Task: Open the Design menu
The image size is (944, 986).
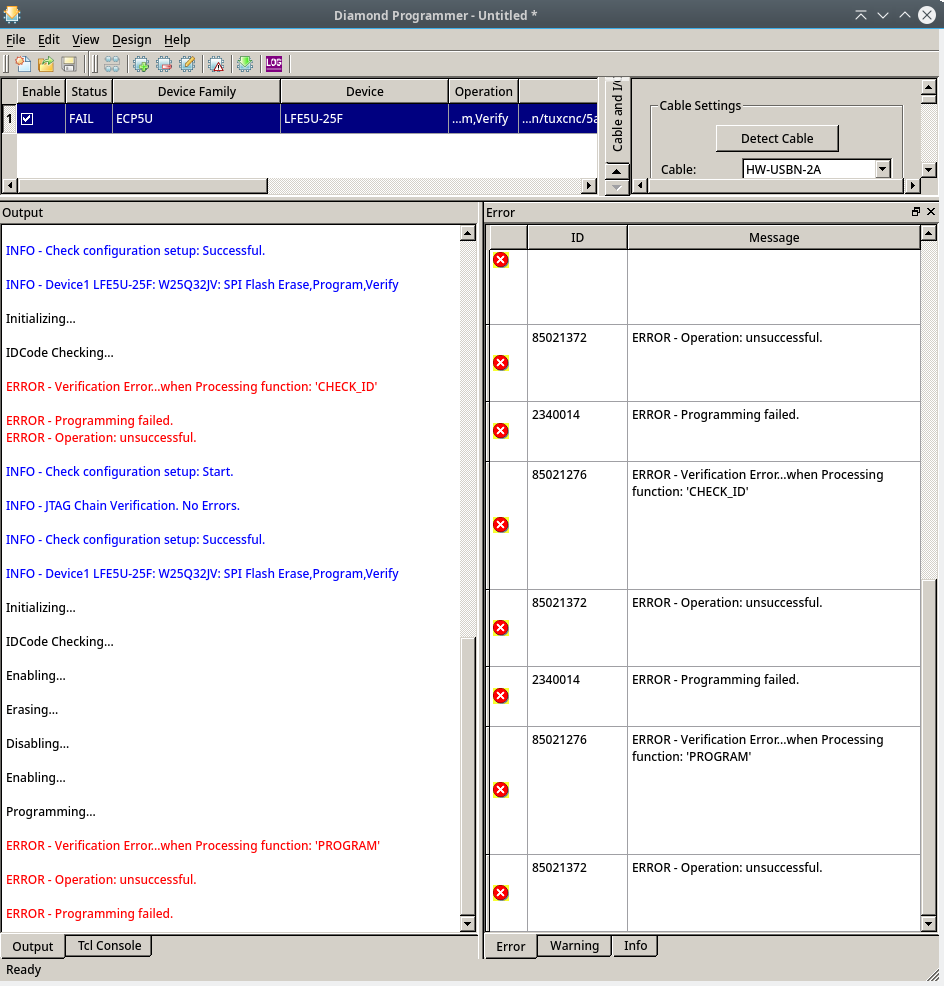Action: pyautogui.click(x=131, y=40)
